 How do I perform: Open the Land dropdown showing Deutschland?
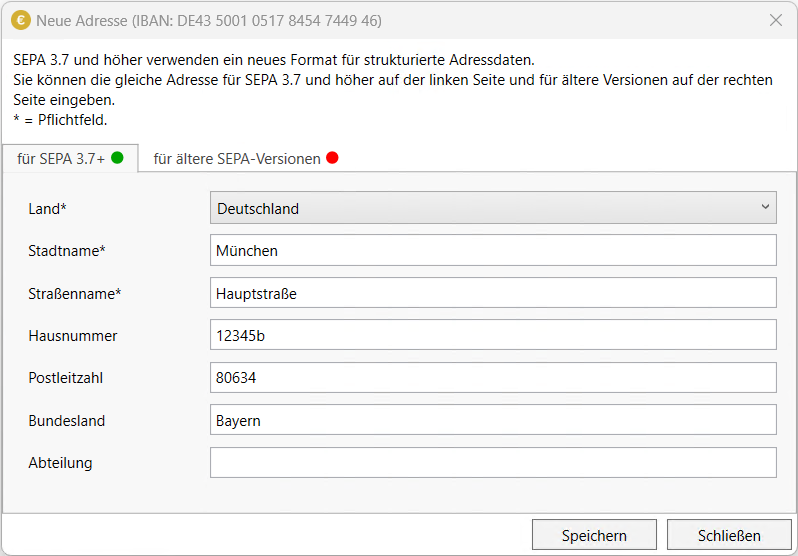(493, 208)
